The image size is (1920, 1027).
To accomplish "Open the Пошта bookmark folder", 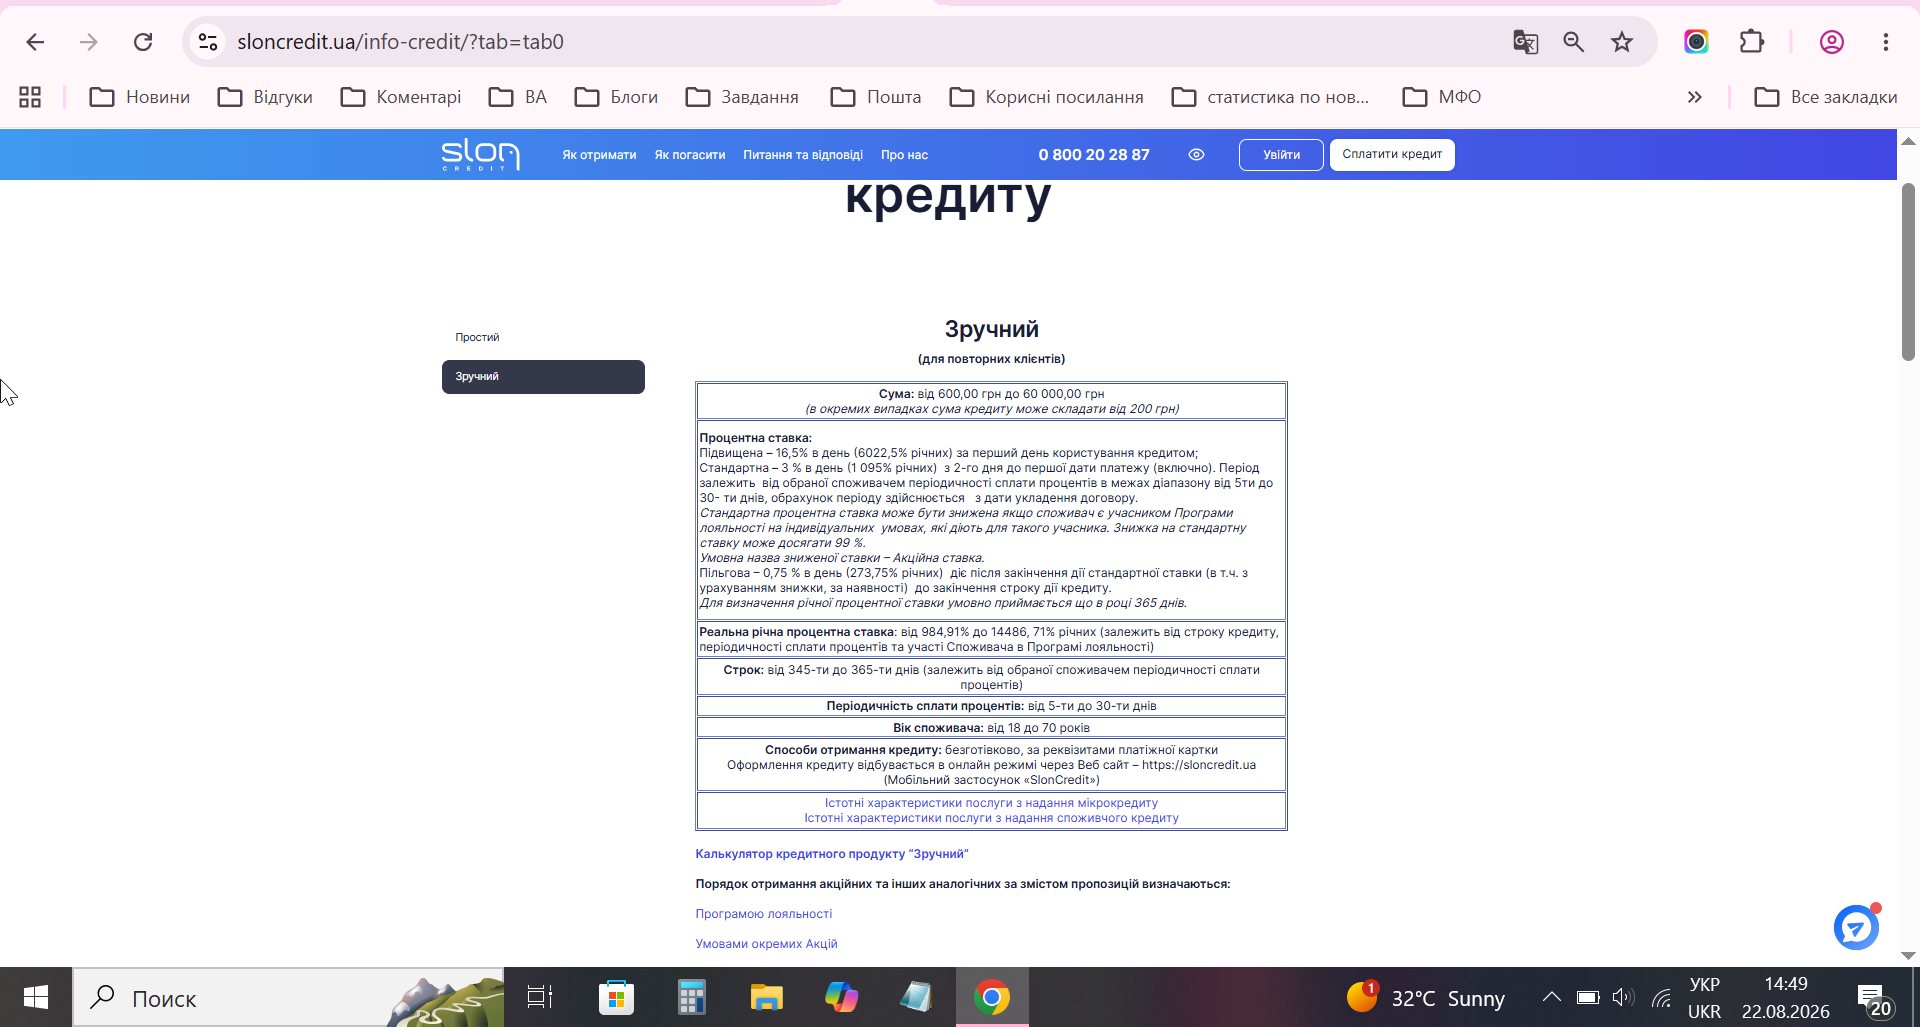I will [876, 97].
